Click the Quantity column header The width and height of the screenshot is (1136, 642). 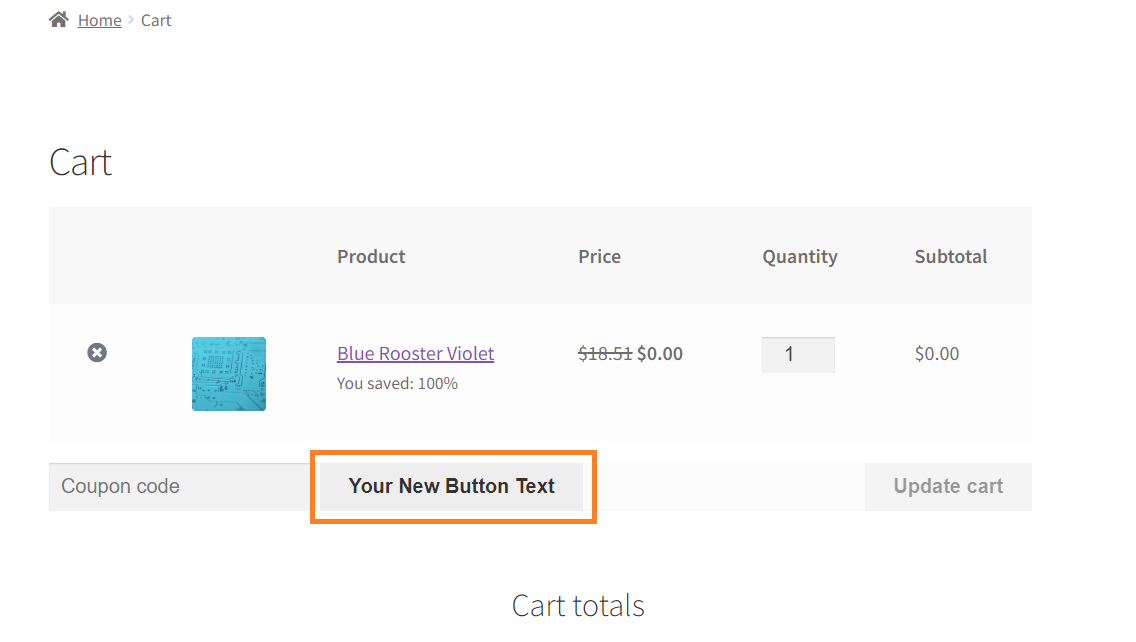coord(800,257)
